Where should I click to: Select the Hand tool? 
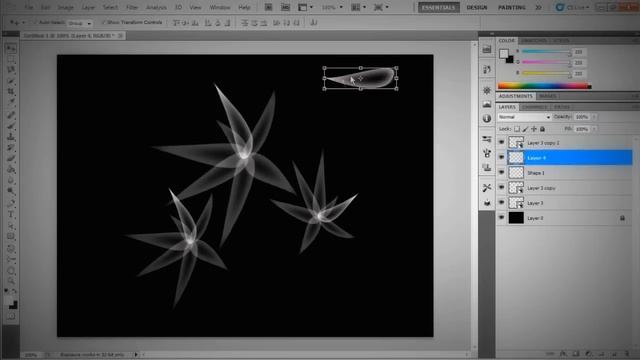(11, 270)
